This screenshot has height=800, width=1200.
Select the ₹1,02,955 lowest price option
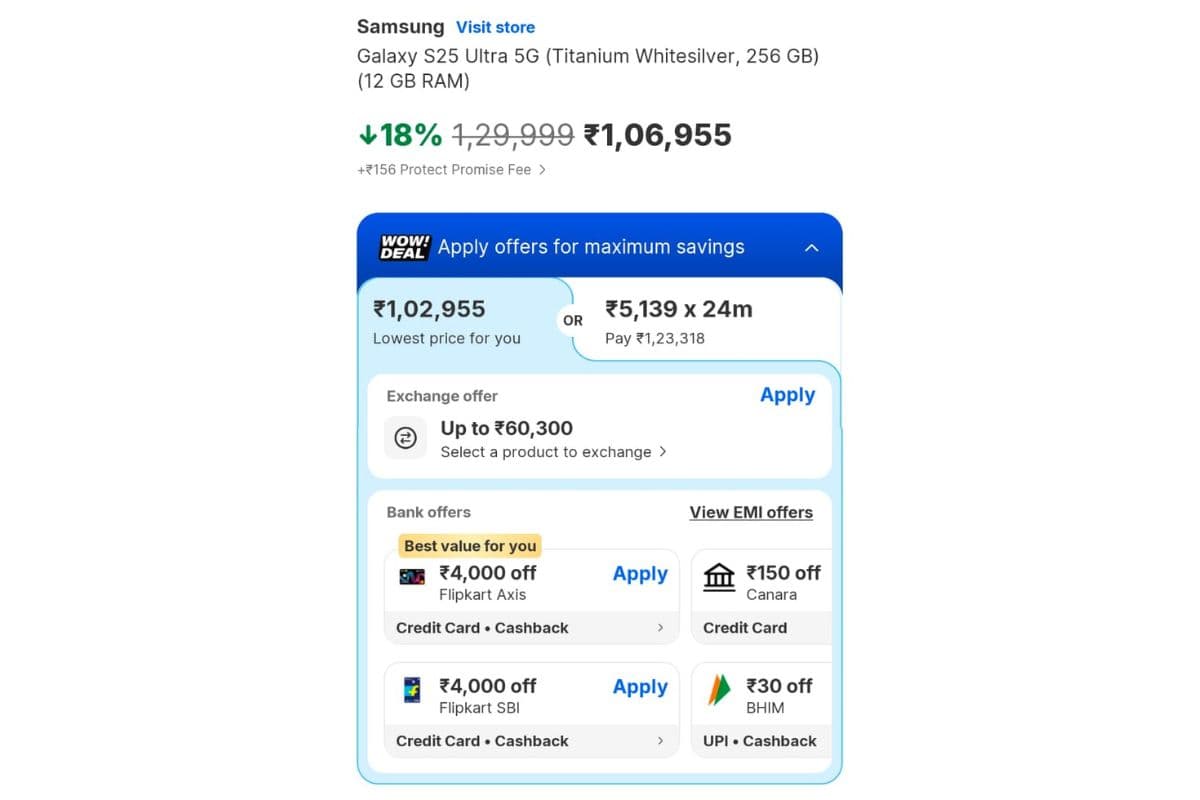point(446,321)
